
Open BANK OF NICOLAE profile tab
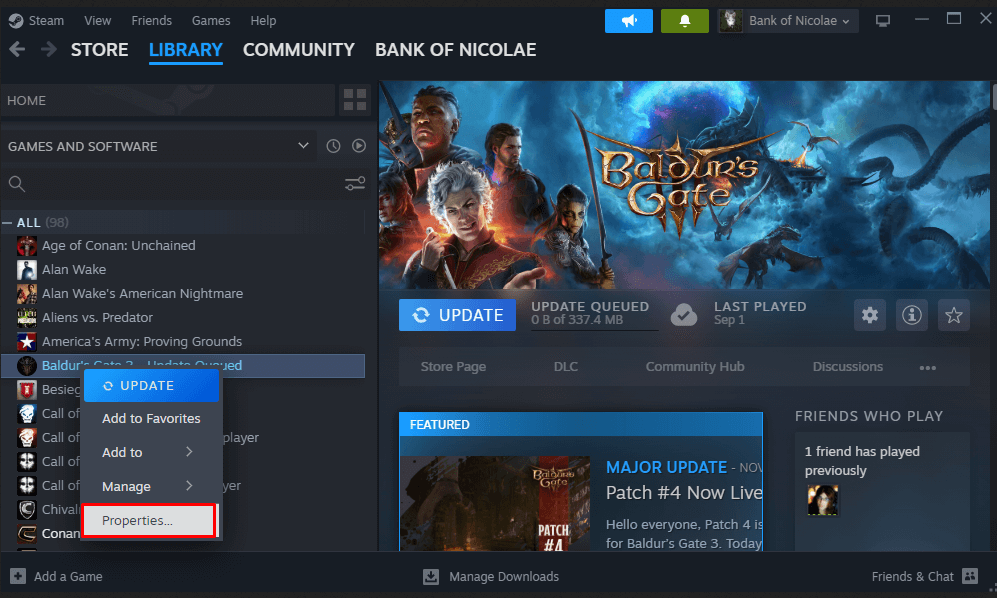455,50
